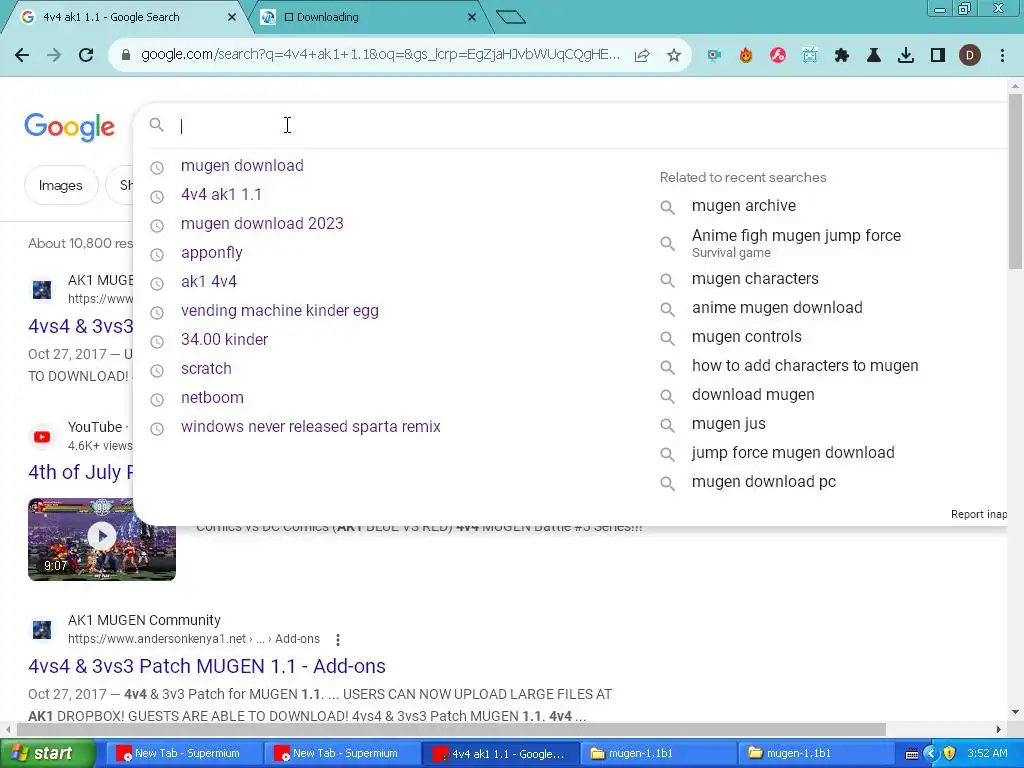This screenshot has height=768, width=1024.
Task: Pick 'vending machine kinder egg' suggestion
Action: pyautogui.click(x=280, y=311)
